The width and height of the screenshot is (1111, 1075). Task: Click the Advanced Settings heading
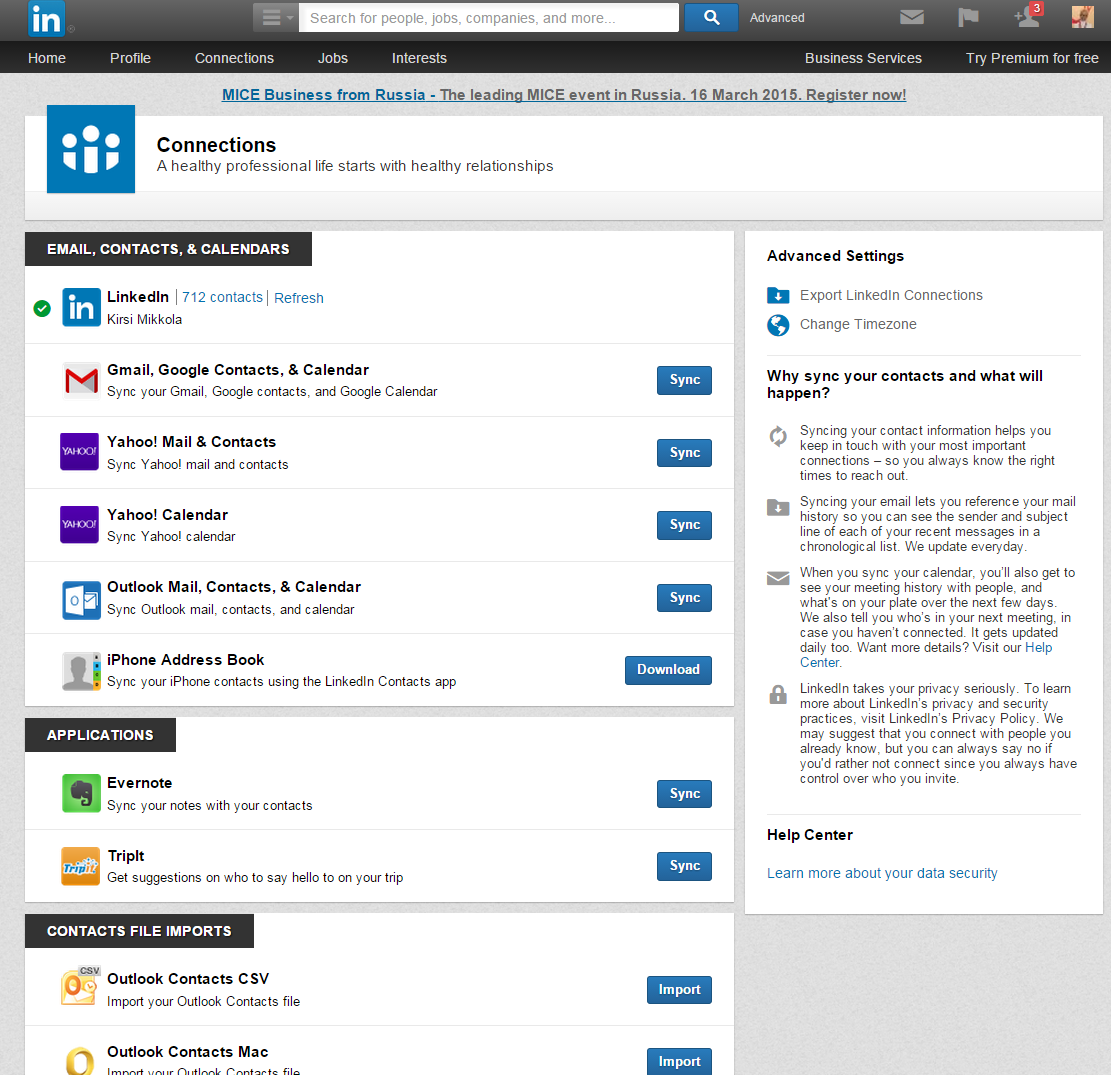835,256
